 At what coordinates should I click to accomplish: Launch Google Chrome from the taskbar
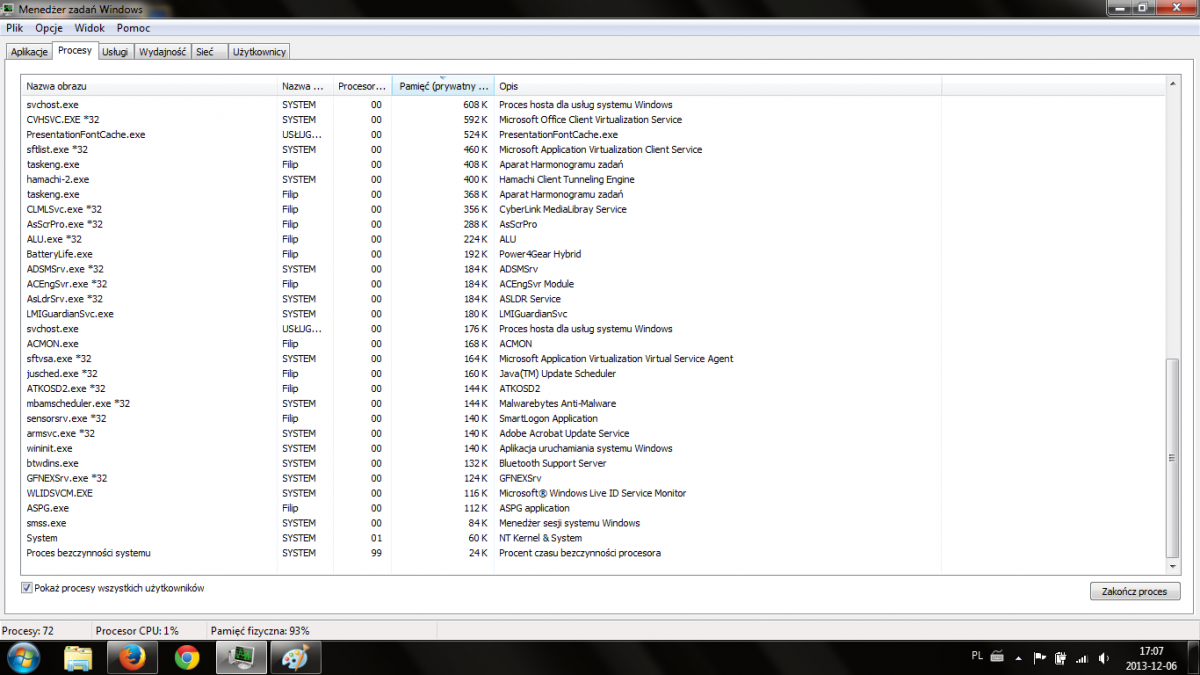pyautogui.click(x=186, y=657)
